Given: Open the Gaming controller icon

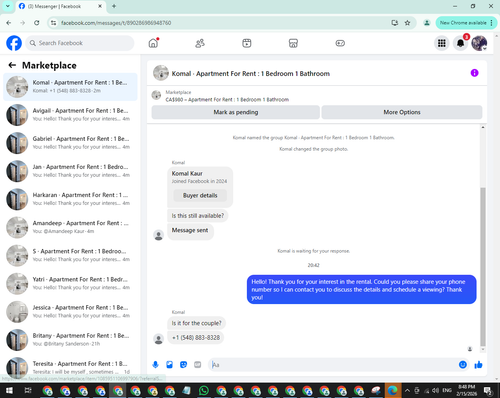Looking at the screenshot, I should [340, 43].
